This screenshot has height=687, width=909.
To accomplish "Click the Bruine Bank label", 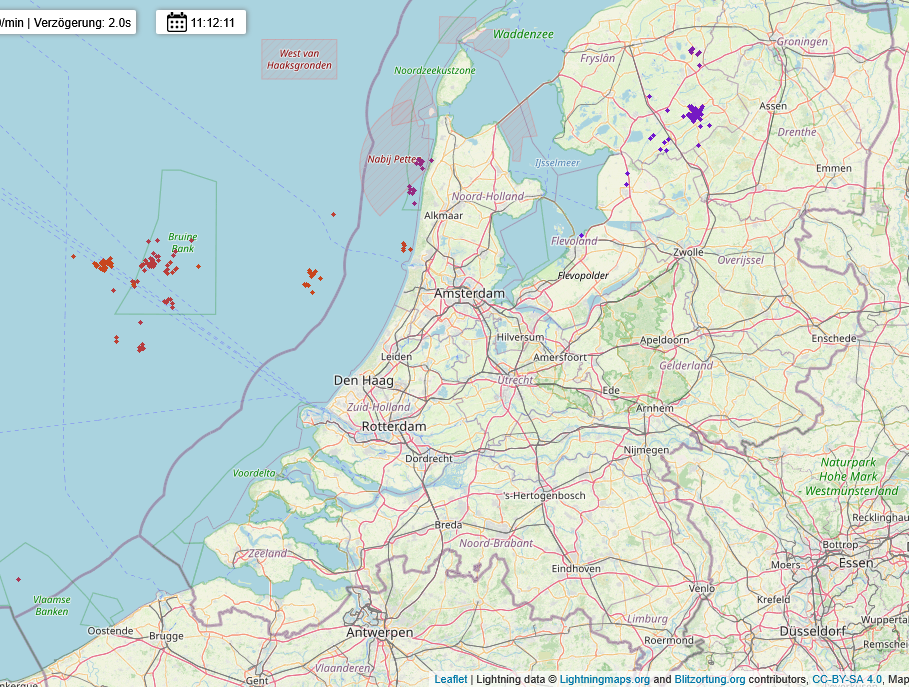I will pos(183,242).
